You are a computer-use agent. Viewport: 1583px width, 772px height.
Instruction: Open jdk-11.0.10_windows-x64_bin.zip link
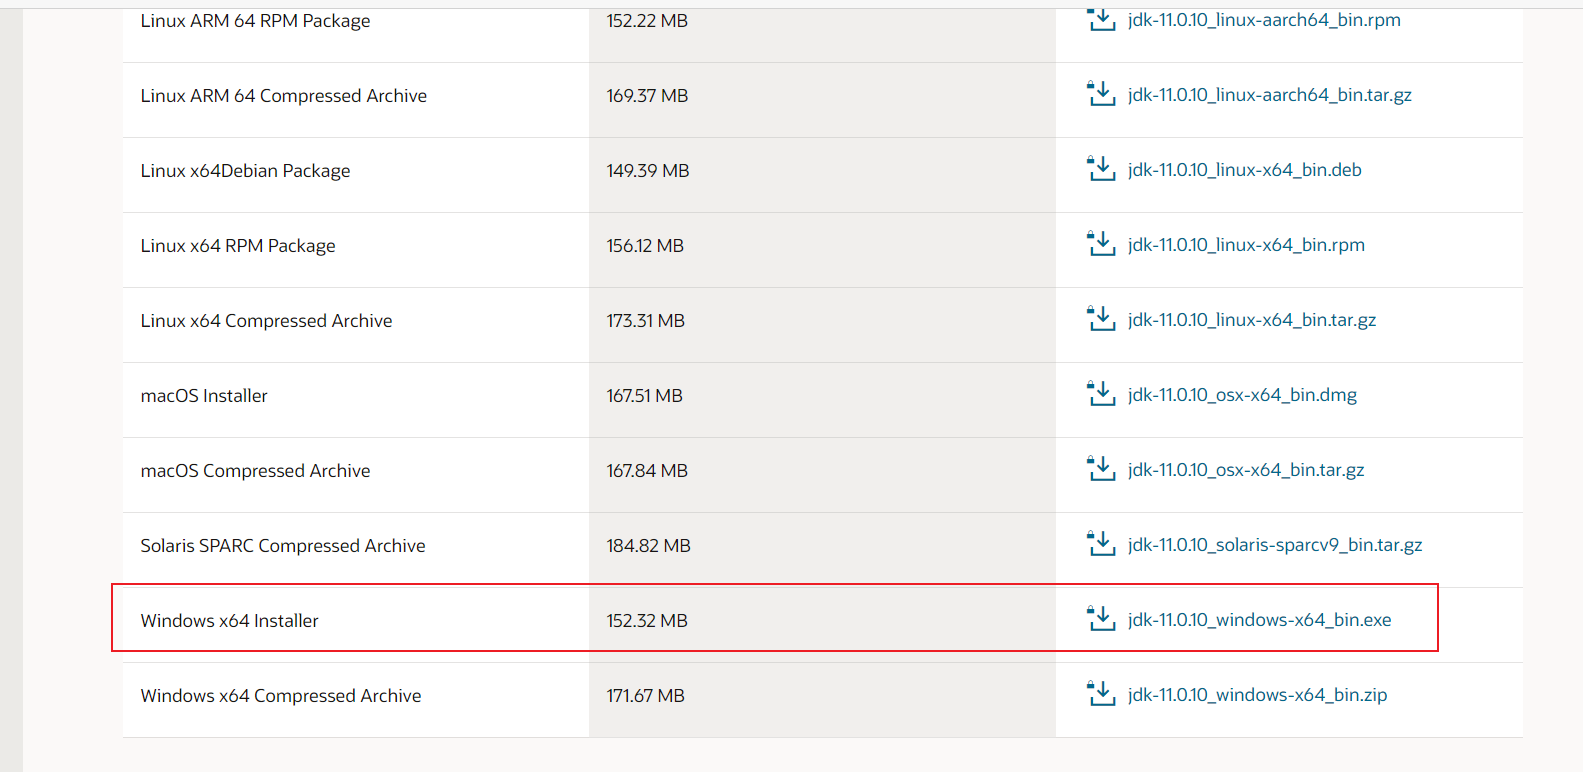pyautogui.click(x=1258, y=695)
